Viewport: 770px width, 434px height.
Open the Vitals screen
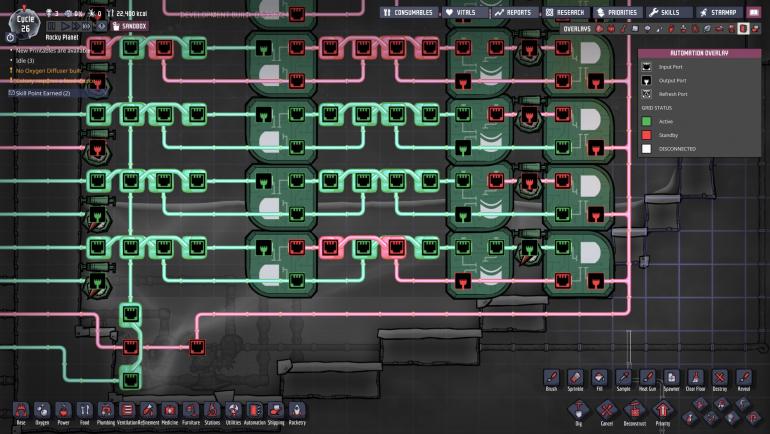tap(465, 12)
